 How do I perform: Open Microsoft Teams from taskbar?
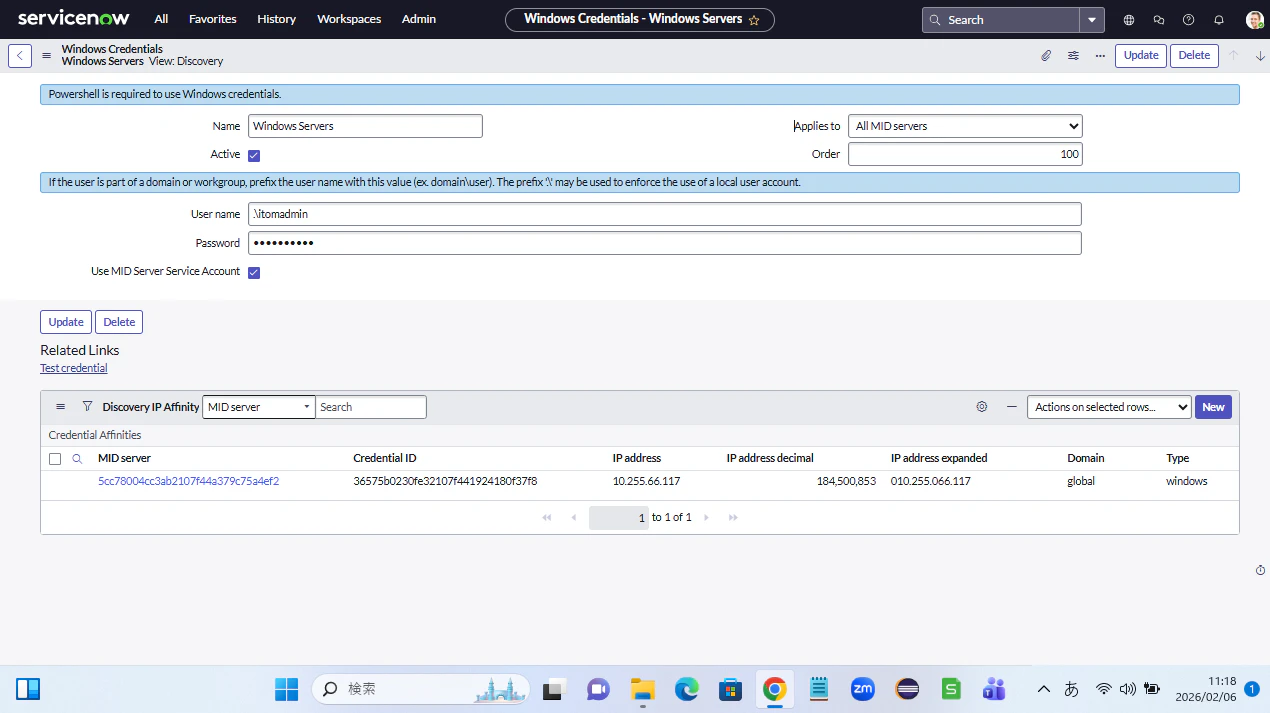tap(994, 689)
